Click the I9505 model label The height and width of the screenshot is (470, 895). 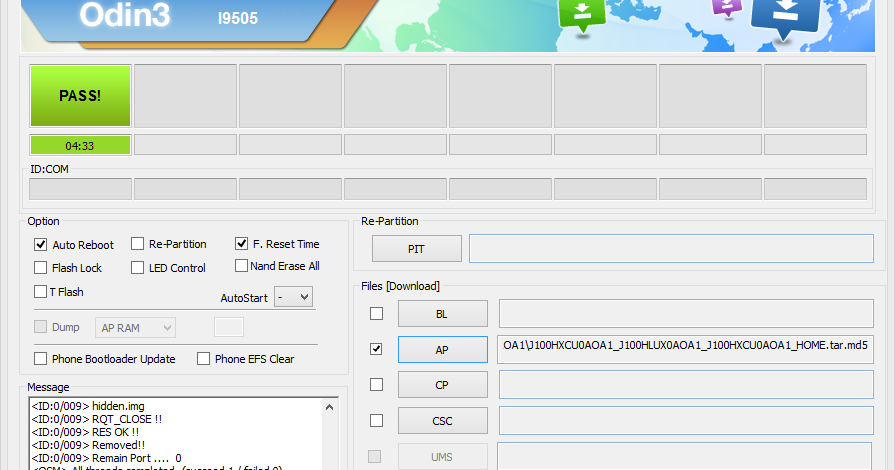(x=237, y=18)
